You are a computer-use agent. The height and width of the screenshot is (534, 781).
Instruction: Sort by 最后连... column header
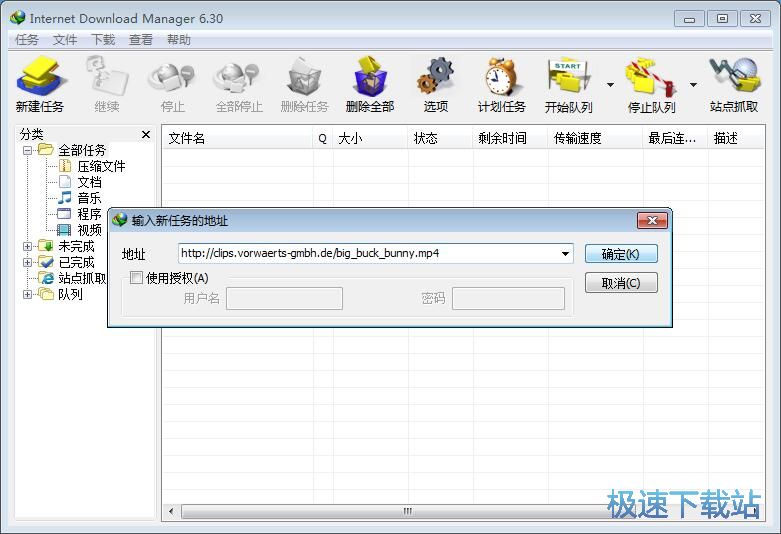(x=675, y=138)
